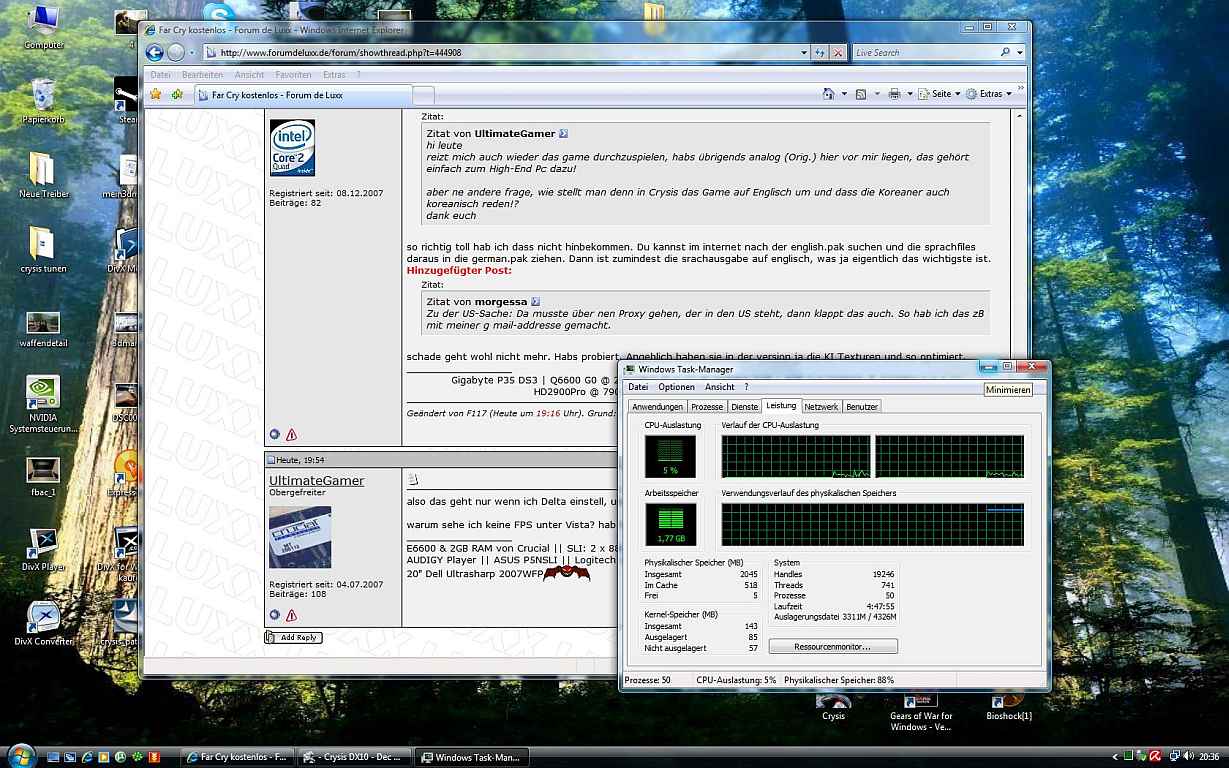Click the quote arrow icon next to morgessa citation

tap(535, 301)
